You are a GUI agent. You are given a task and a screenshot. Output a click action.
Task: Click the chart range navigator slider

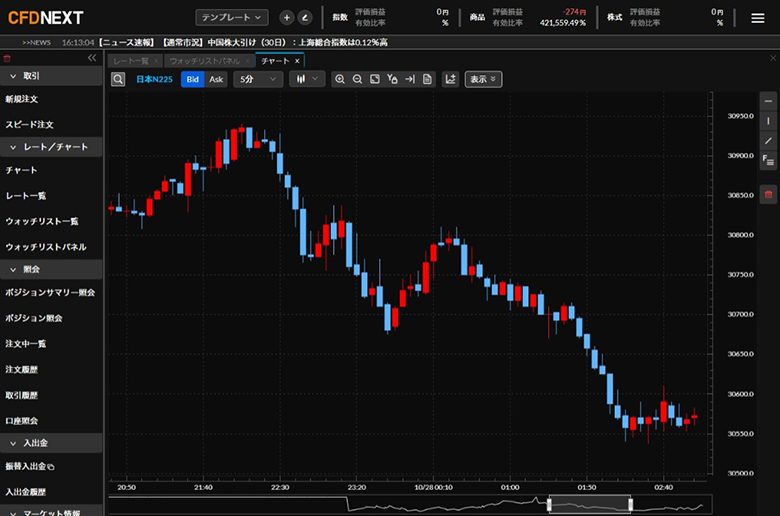(589, 503)
